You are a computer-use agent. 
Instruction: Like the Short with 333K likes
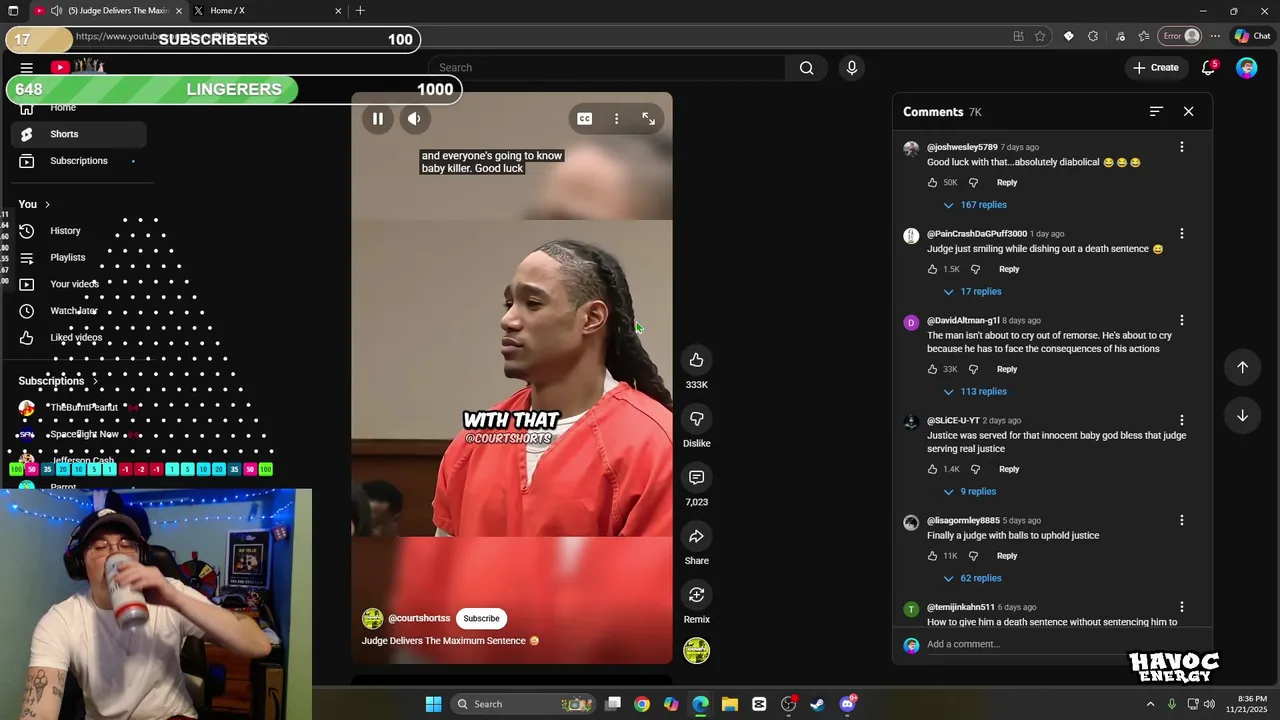(x=697, y=360)
